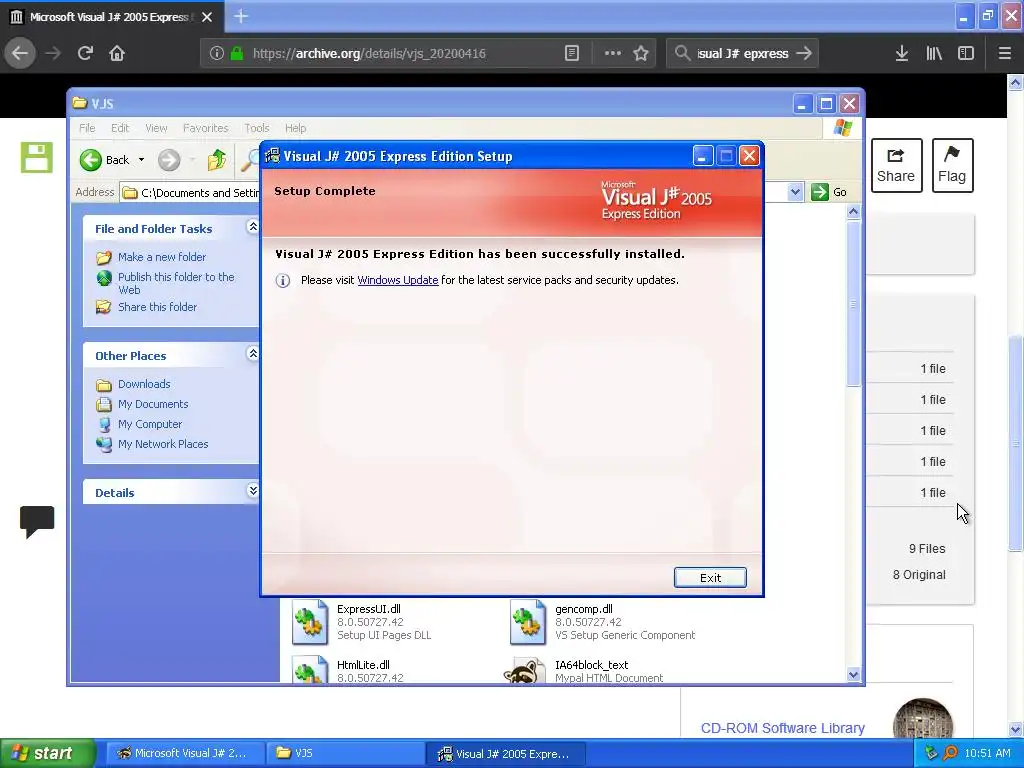Image resolution: width=1024 pixels, height=768 pixels.
Task: Open page actions three-dot menu
Action: [x=613, y=53]
